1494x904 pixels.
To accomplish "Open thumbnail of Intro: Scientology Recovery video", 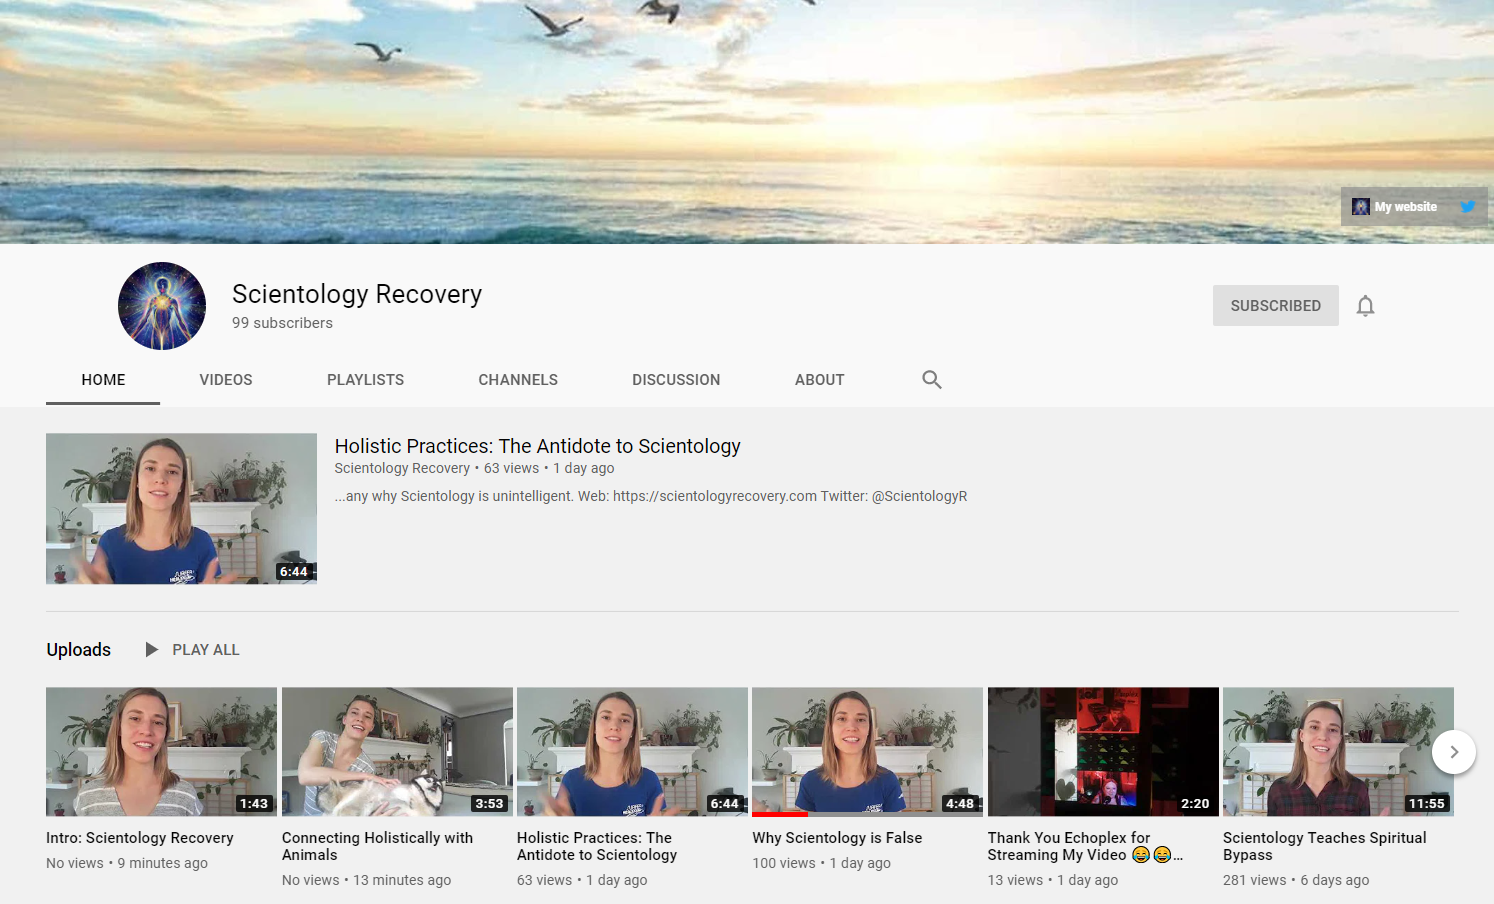I will [x=161, y=751].
